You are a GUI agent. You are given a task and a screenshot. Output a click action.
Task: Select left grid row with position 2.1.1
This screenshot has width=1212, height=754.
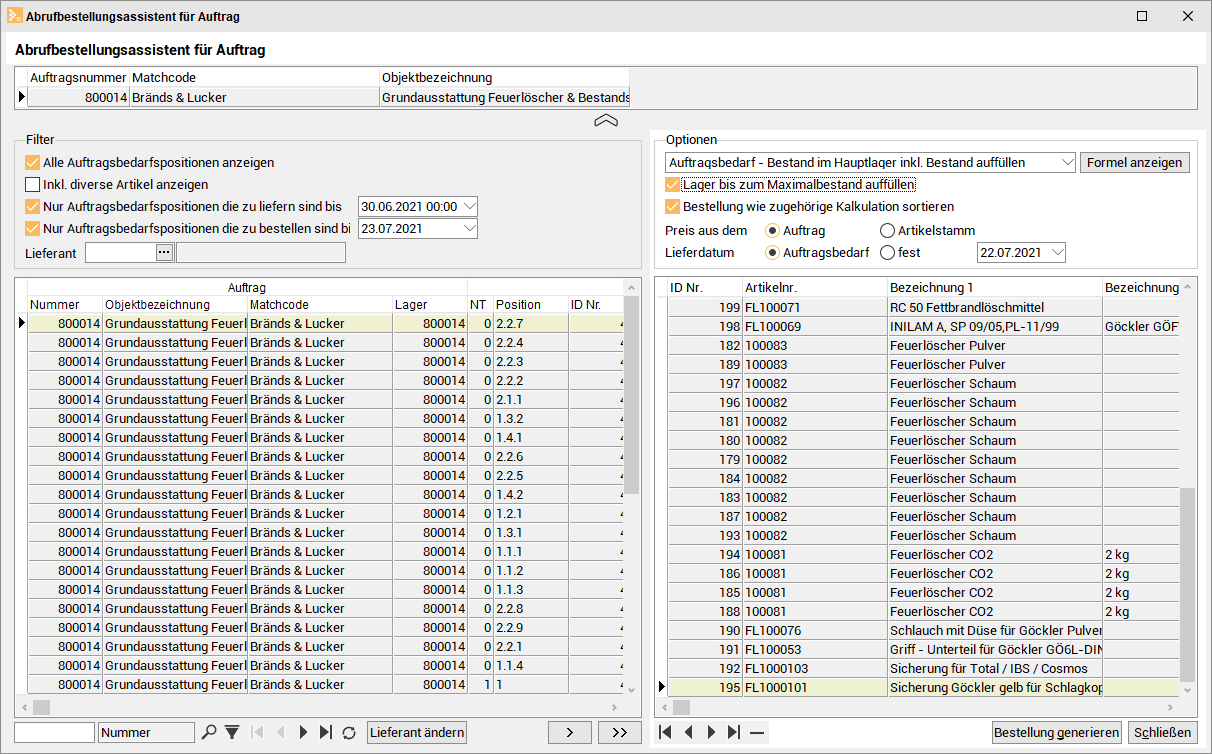325,399
